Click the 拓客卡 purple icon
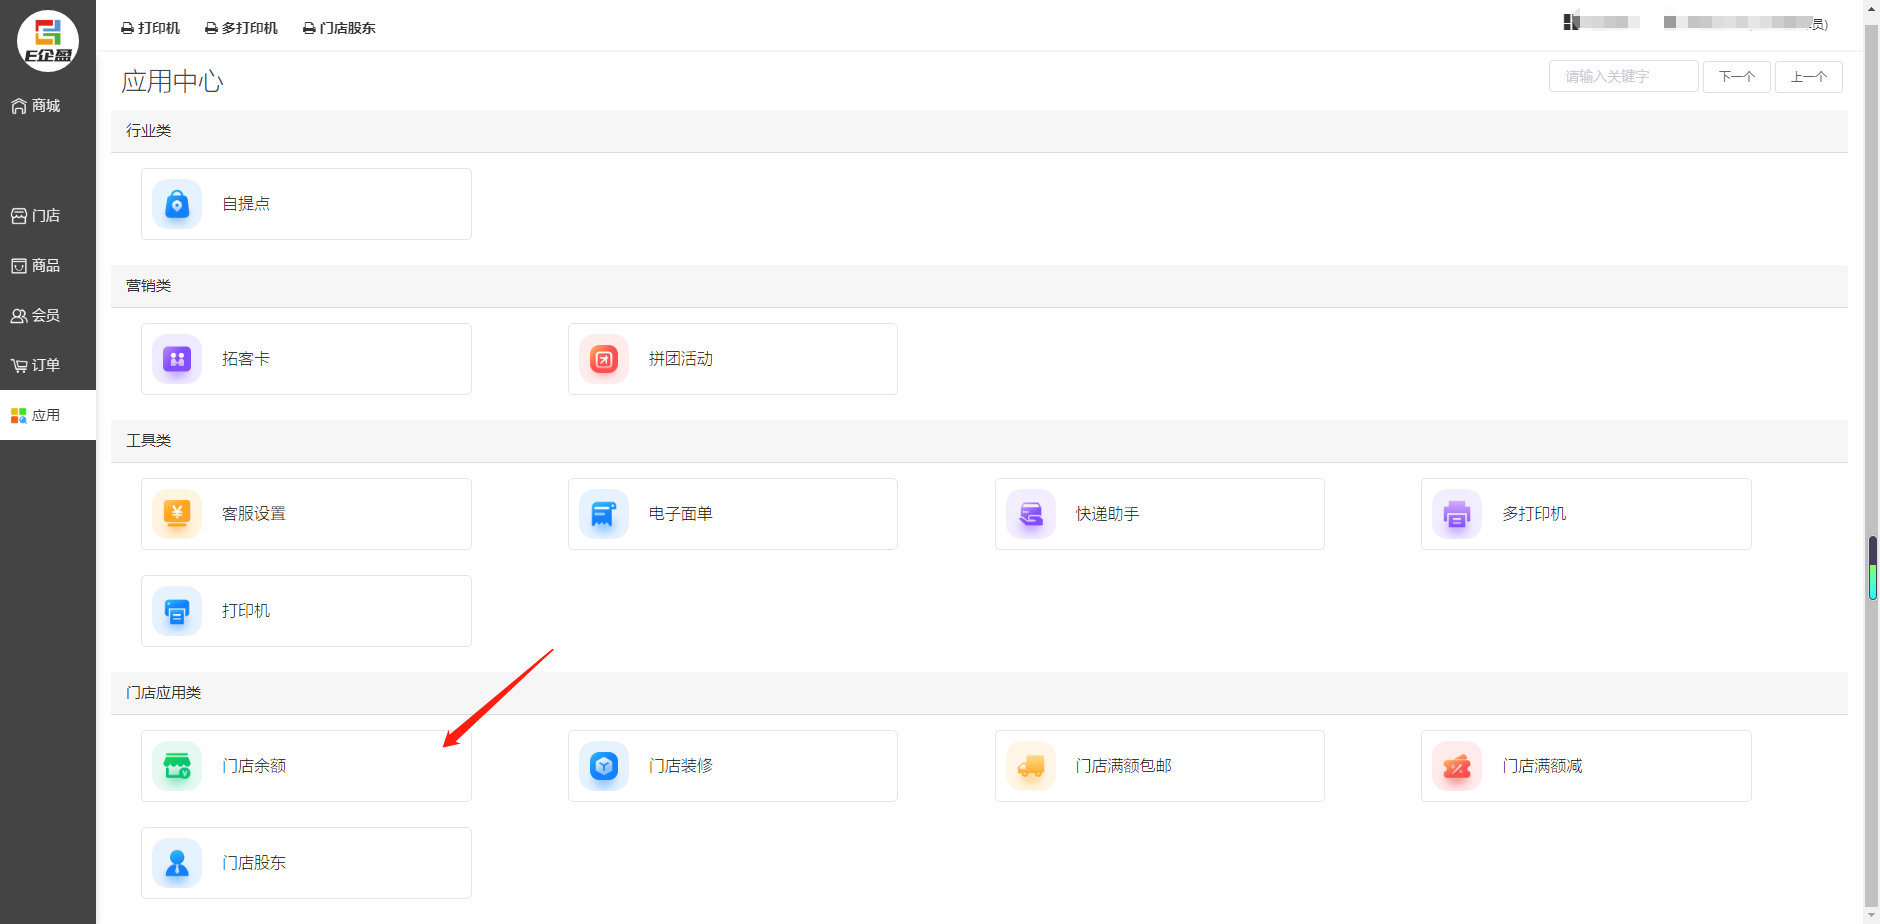 177,359
